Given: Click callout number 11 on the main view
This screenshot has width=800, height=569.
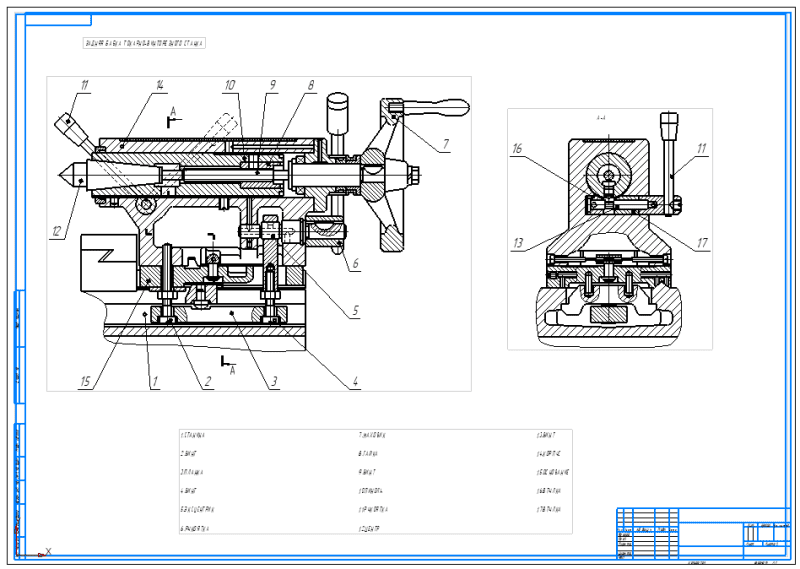Looking at the screenshot, I should click(84, 85).
